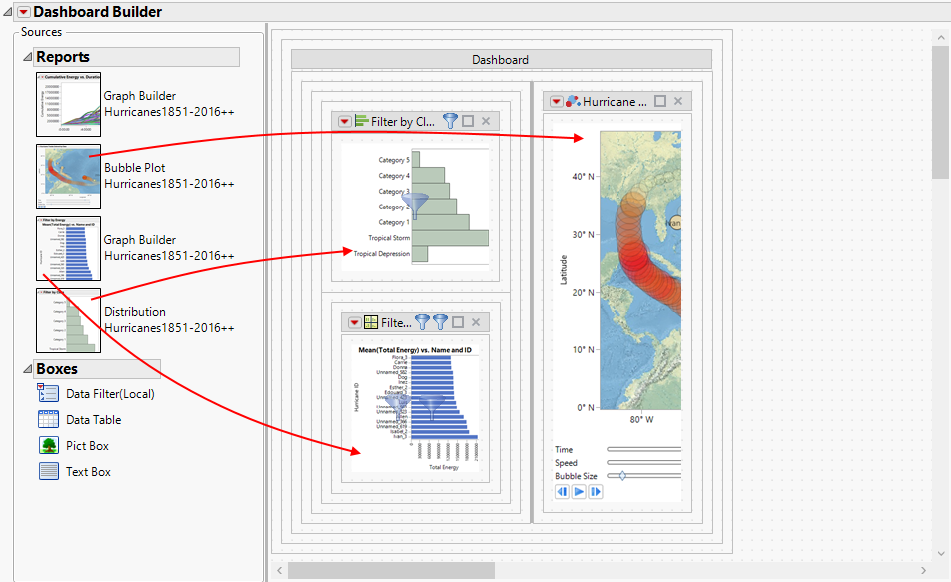Toggle the second funnel icon on Filte... panel
Viewport: 951px width, 582px height.
click(440, 323)
